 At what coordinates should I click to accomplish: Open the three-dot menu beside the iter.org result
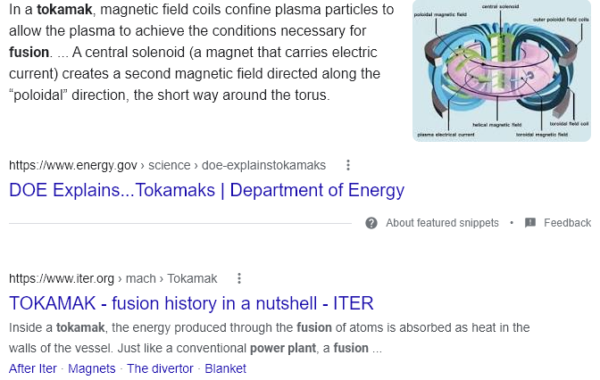point(239,279)
